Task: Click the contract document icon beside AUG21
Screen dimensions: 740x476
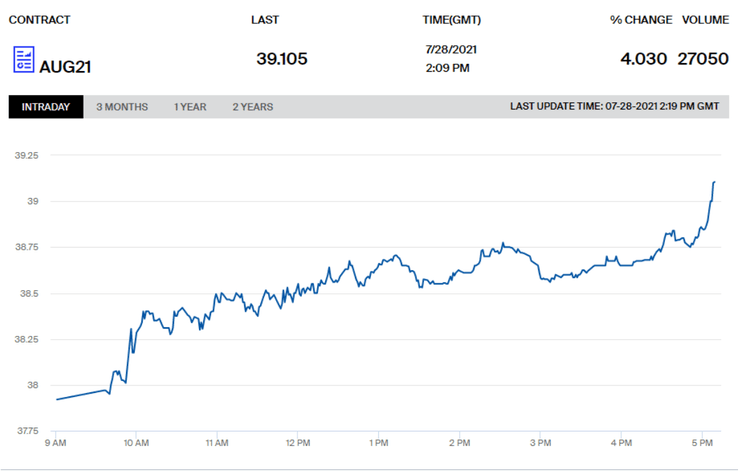Action: [23, 59]
